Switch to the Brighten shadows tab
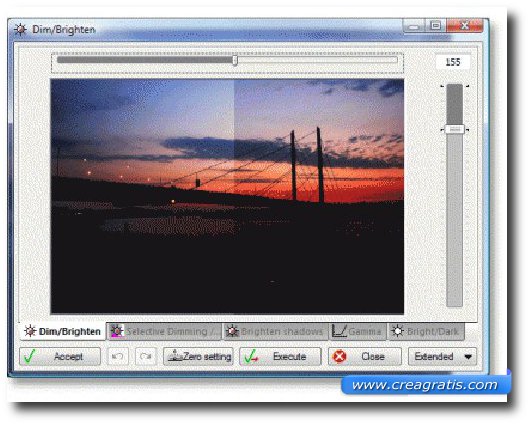The image size is (530, 425). pos(275,331)
